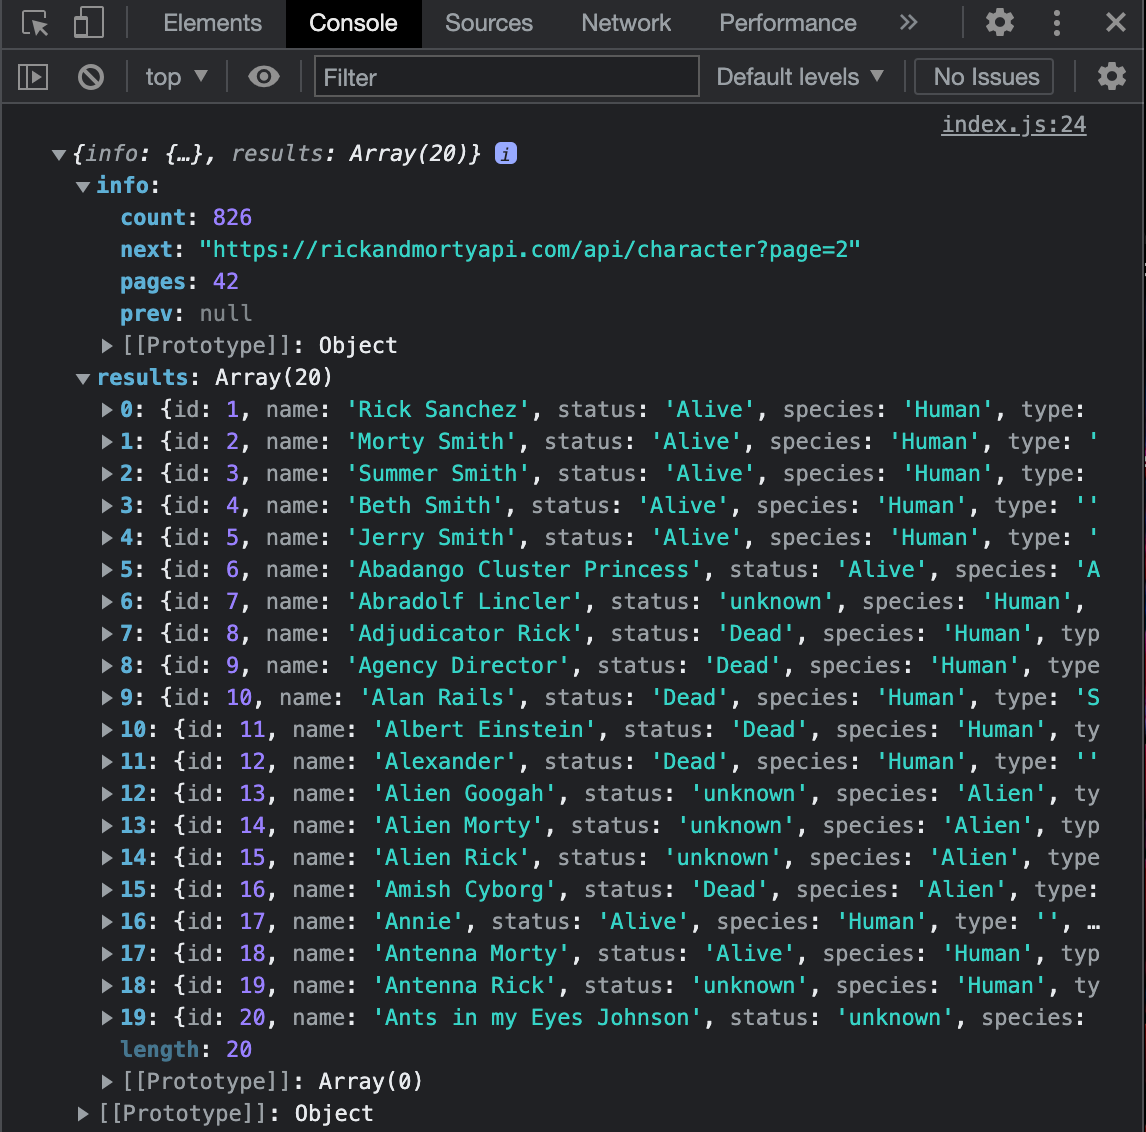Toggle the device toolbar icon
The image size is (1146, 1132).
pos(88,23)
